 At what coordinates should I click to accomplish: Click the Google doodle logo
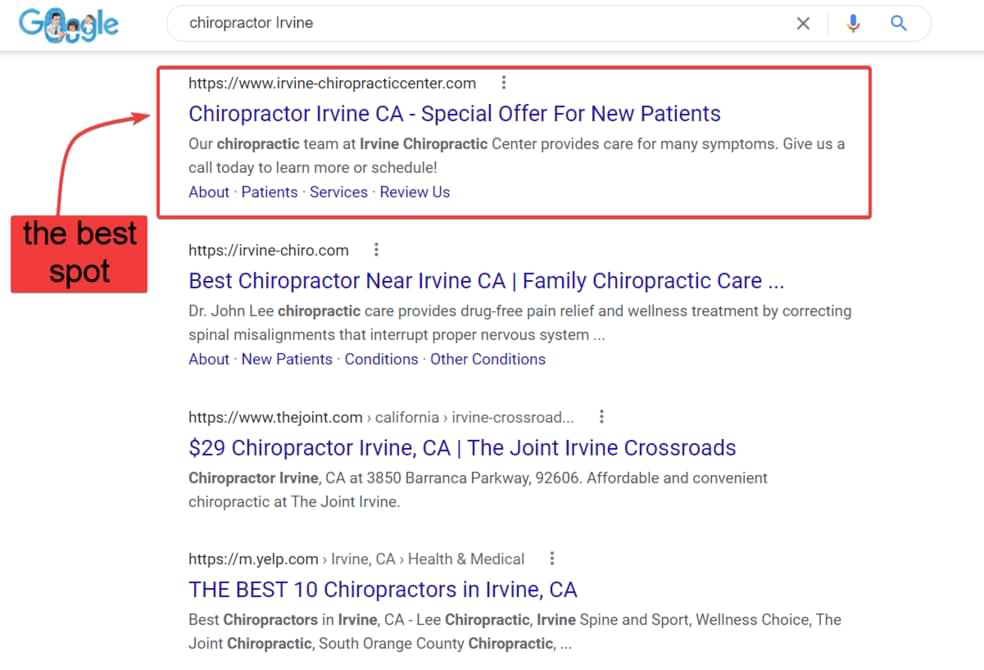[x=67, y=23]
